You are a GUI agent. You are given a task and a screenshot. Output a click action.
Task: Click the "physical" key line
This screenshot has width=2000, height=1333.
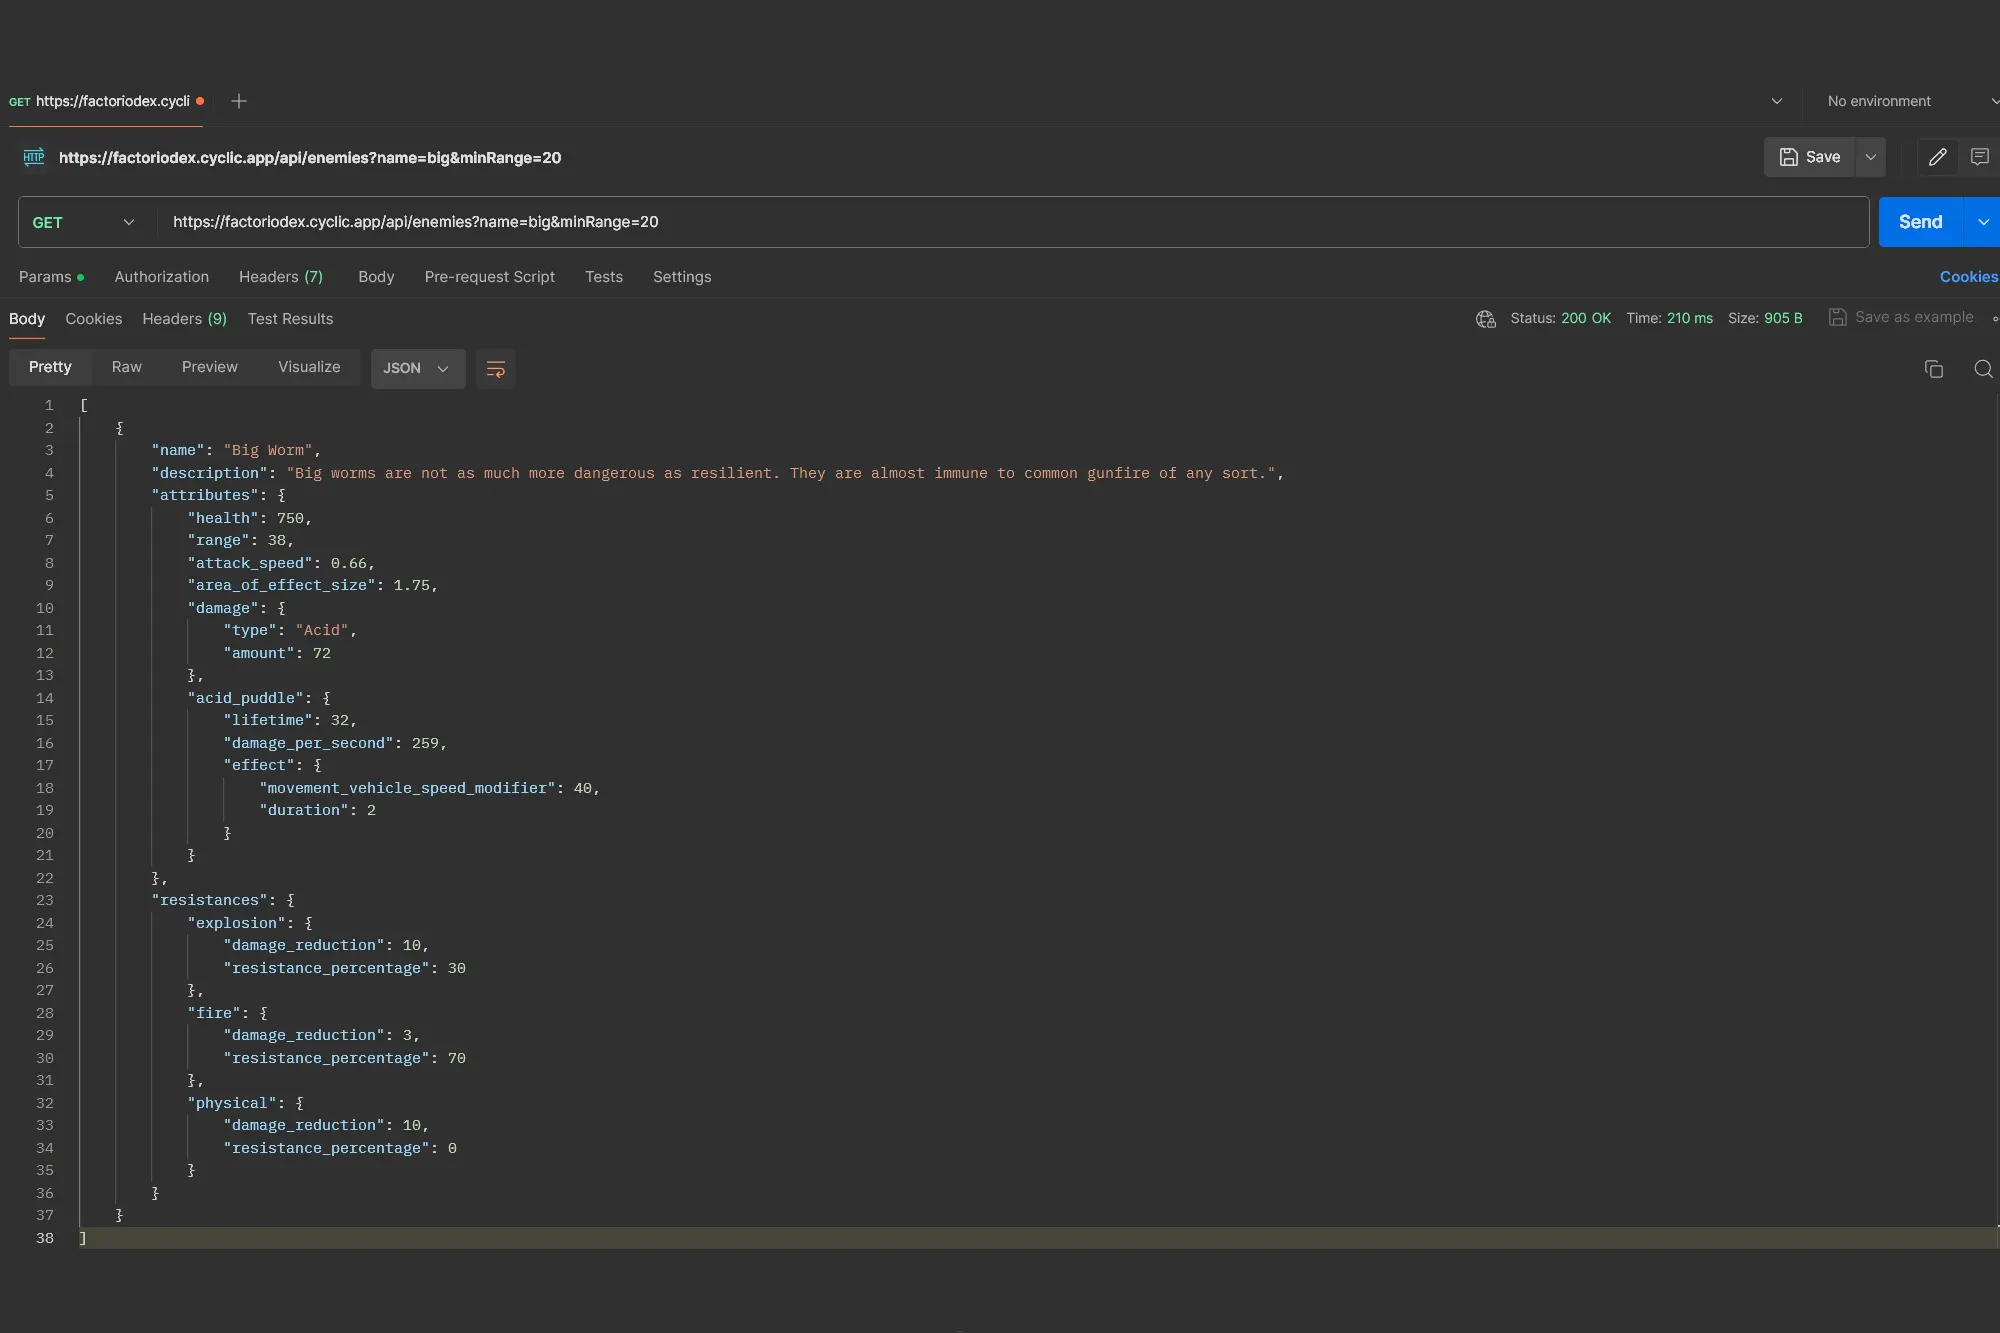tap(245, 1103)
